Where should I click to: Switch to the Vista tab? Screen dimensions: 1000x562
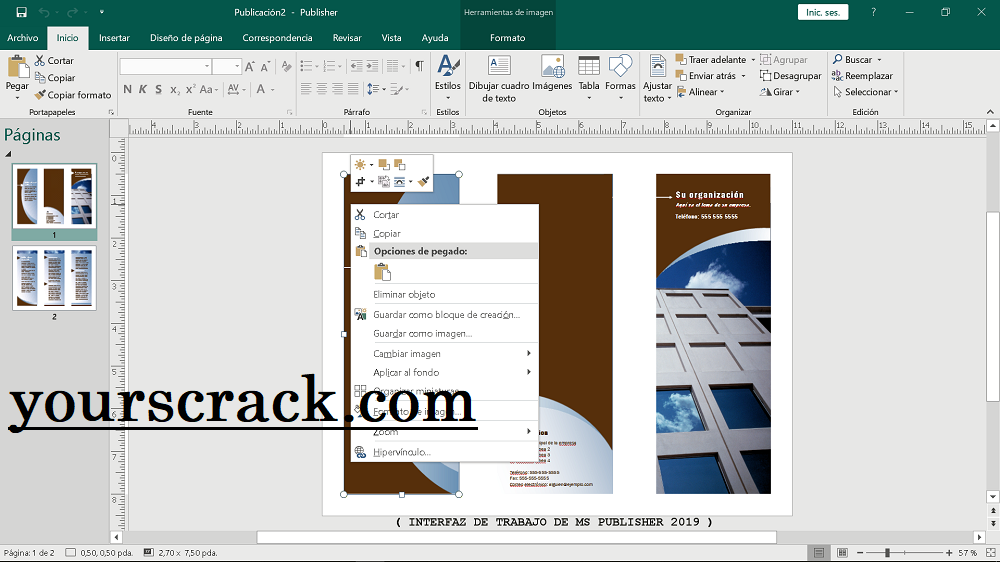coord(392,38)
